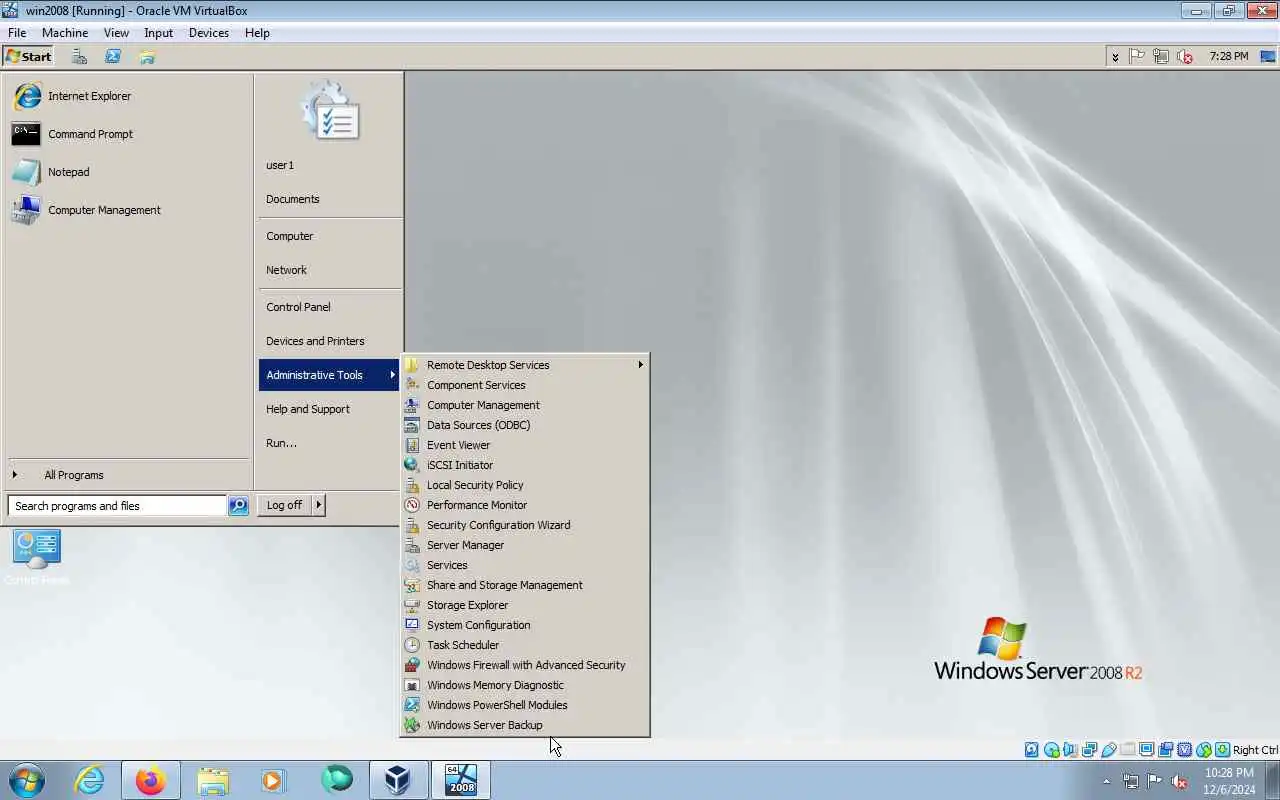This screenshot has height=800, width=1280.
Task: Open Control Panel desktop shortcut
Action: tap(37, 556)
